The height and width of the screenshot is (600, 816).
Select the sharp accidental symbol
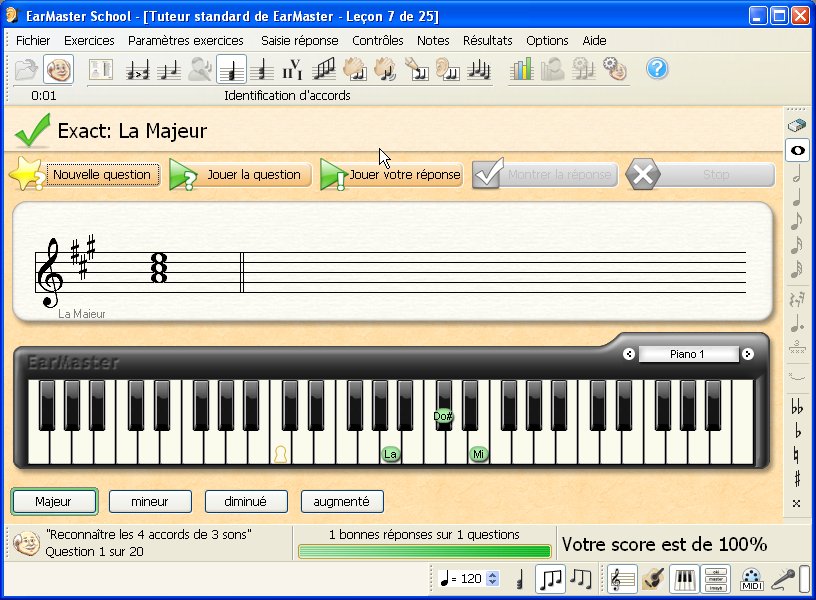point(797,479)
